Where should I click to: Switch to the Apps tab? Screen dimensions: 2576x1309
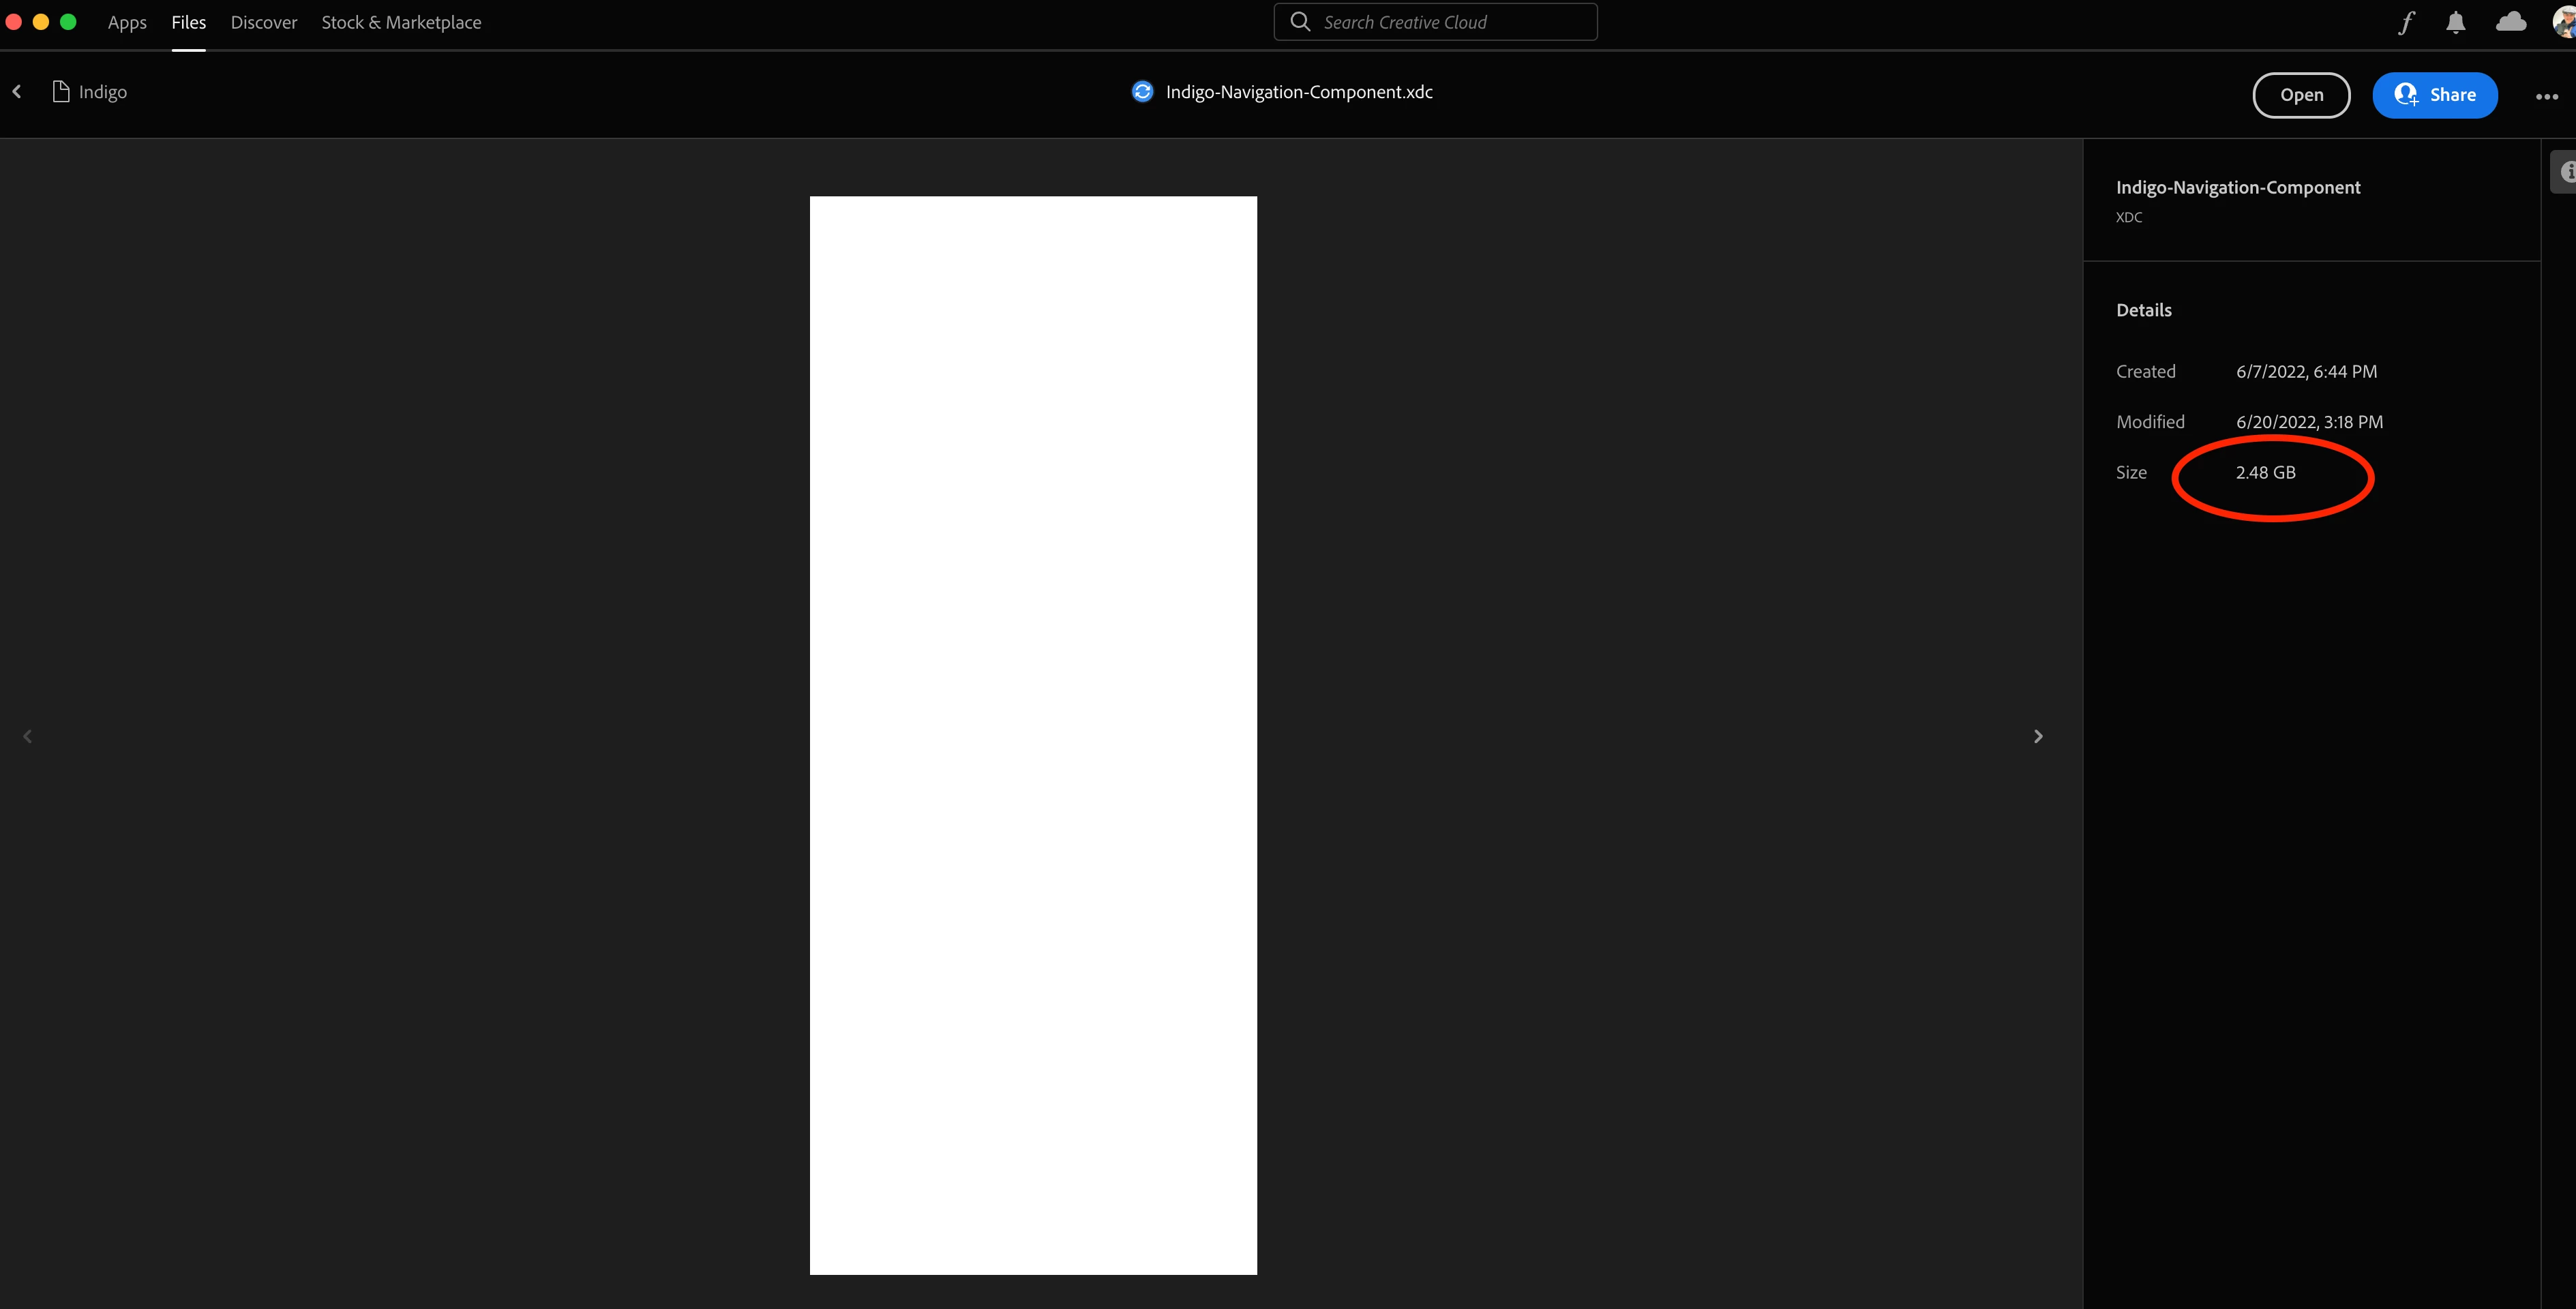[x=127, y=22]
